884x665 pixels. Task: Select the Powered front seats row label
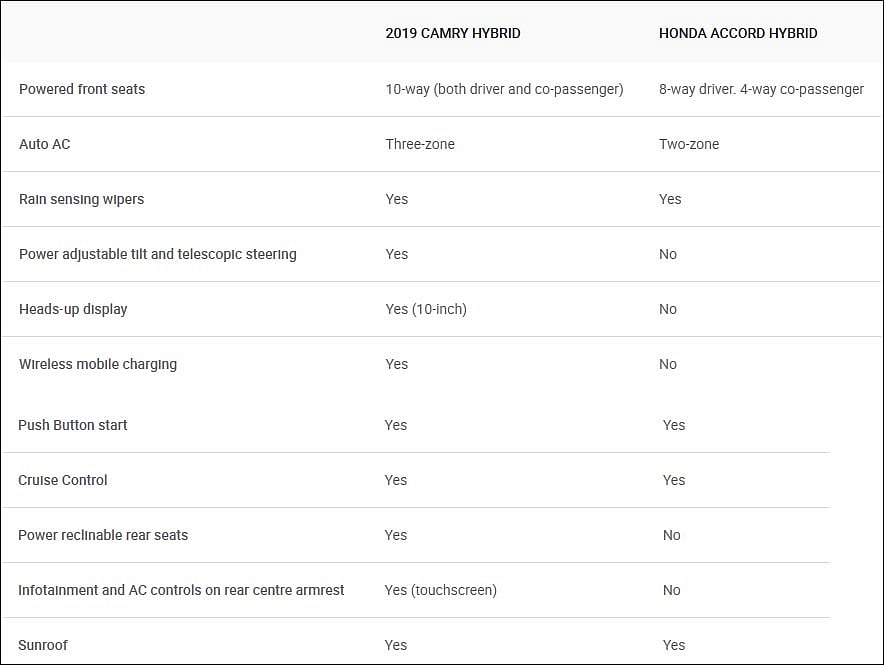coord(82,89)
